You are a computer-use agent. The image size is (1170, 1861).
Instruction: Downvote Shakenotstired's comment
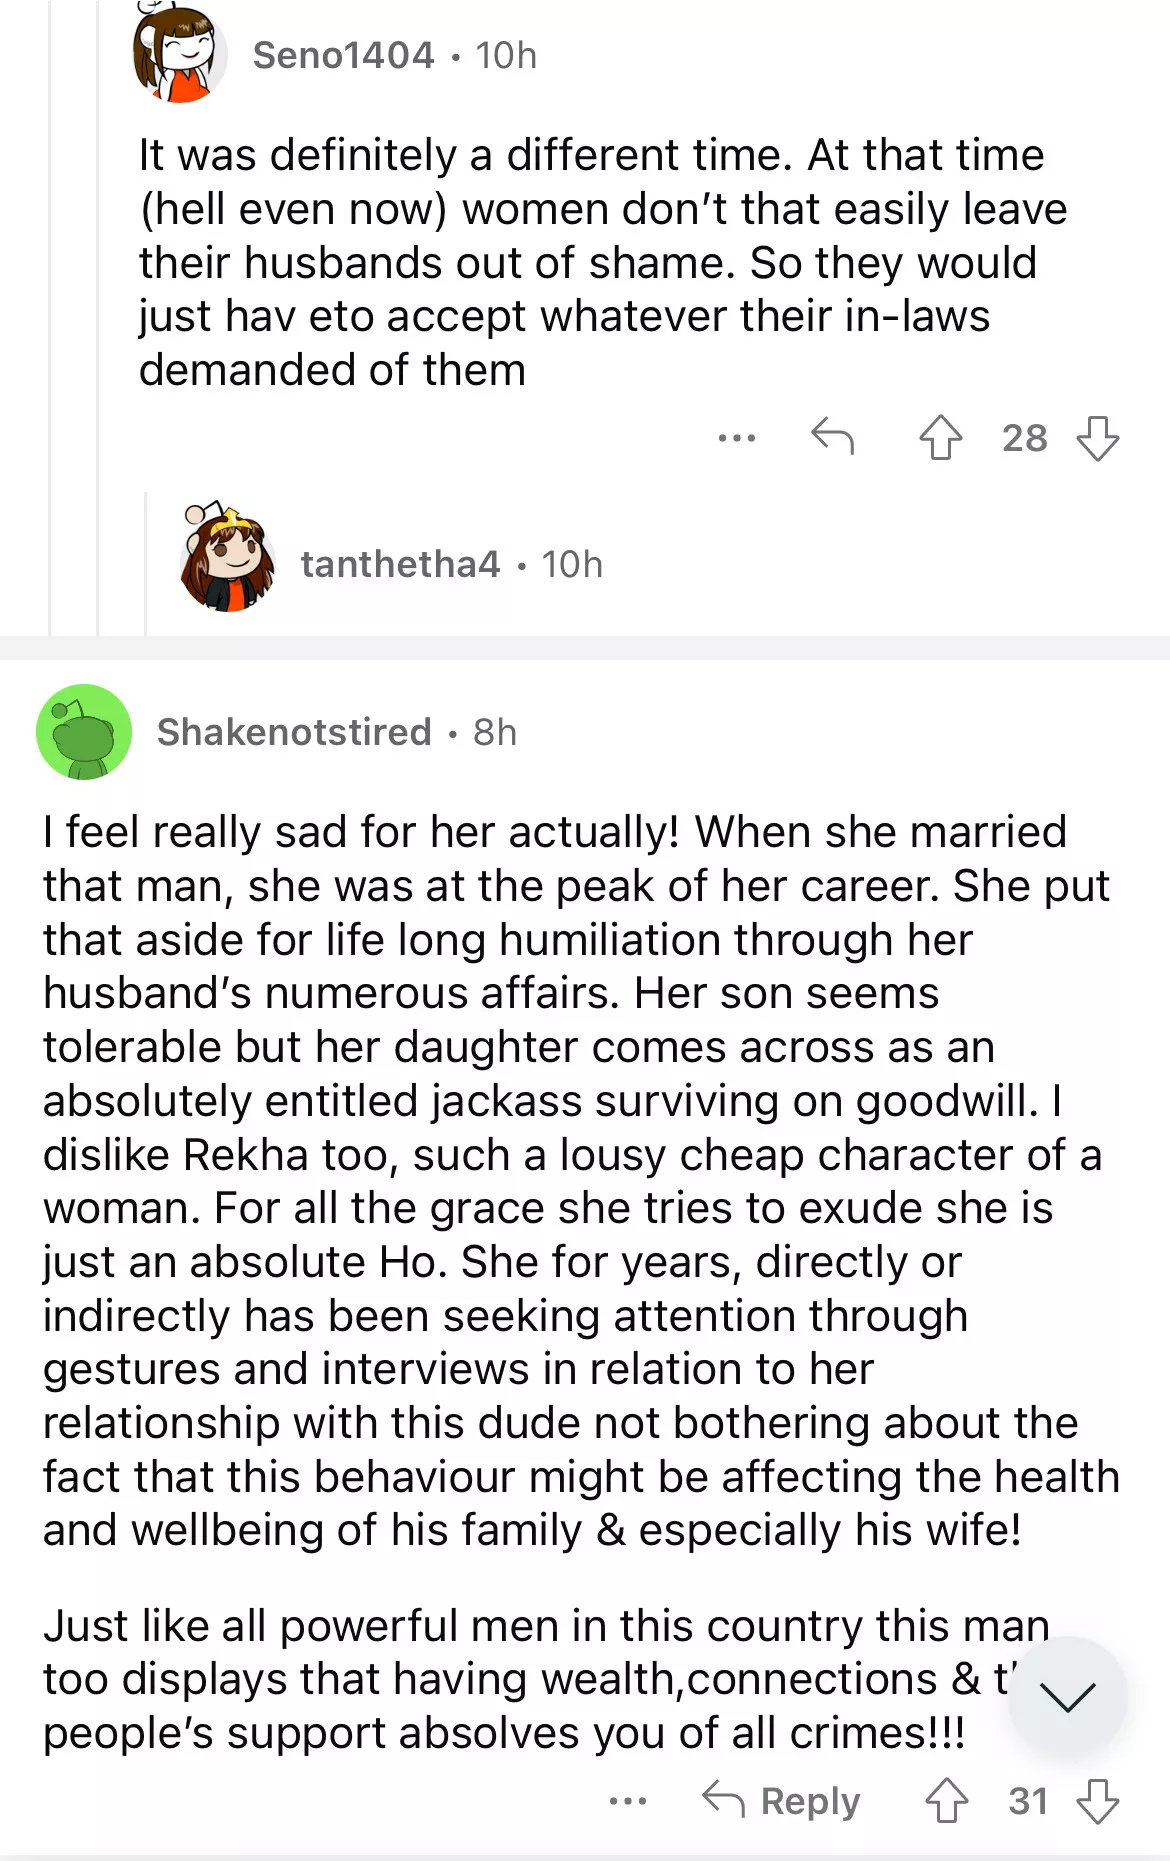click(1097, 1801)
